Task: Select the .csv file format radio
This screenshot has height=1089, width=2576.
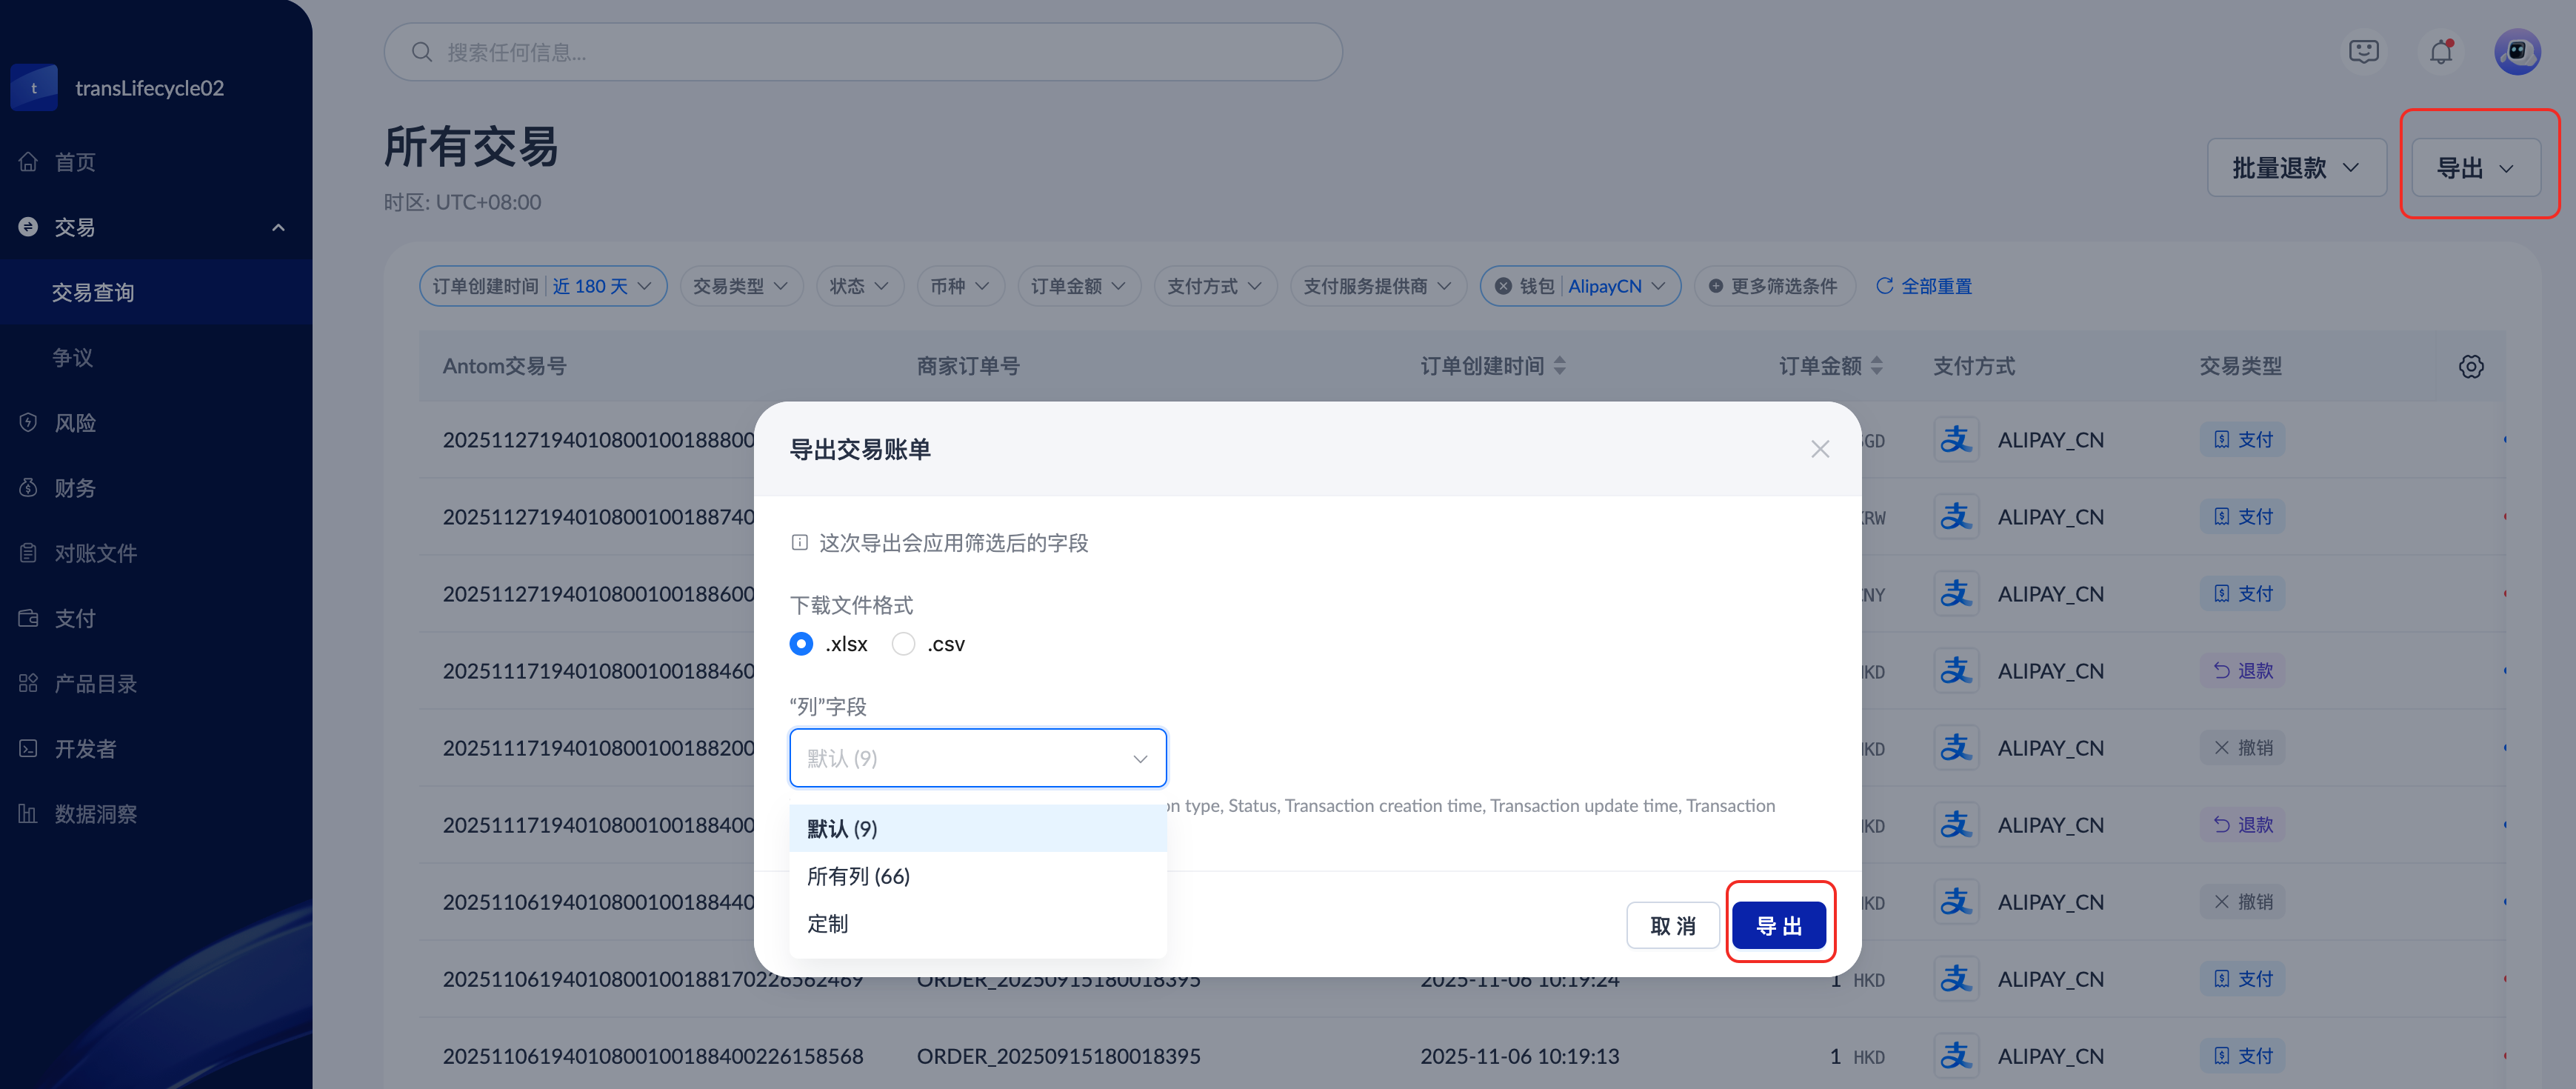Action: pos(903,644)
